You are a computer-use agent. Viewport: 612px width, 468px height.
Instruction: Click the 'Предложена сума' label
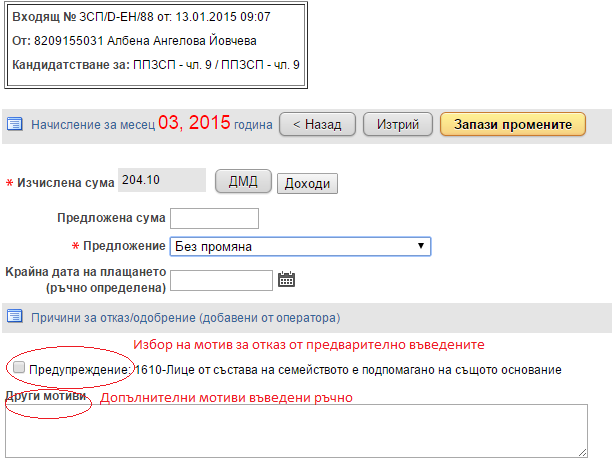[111, 217]
